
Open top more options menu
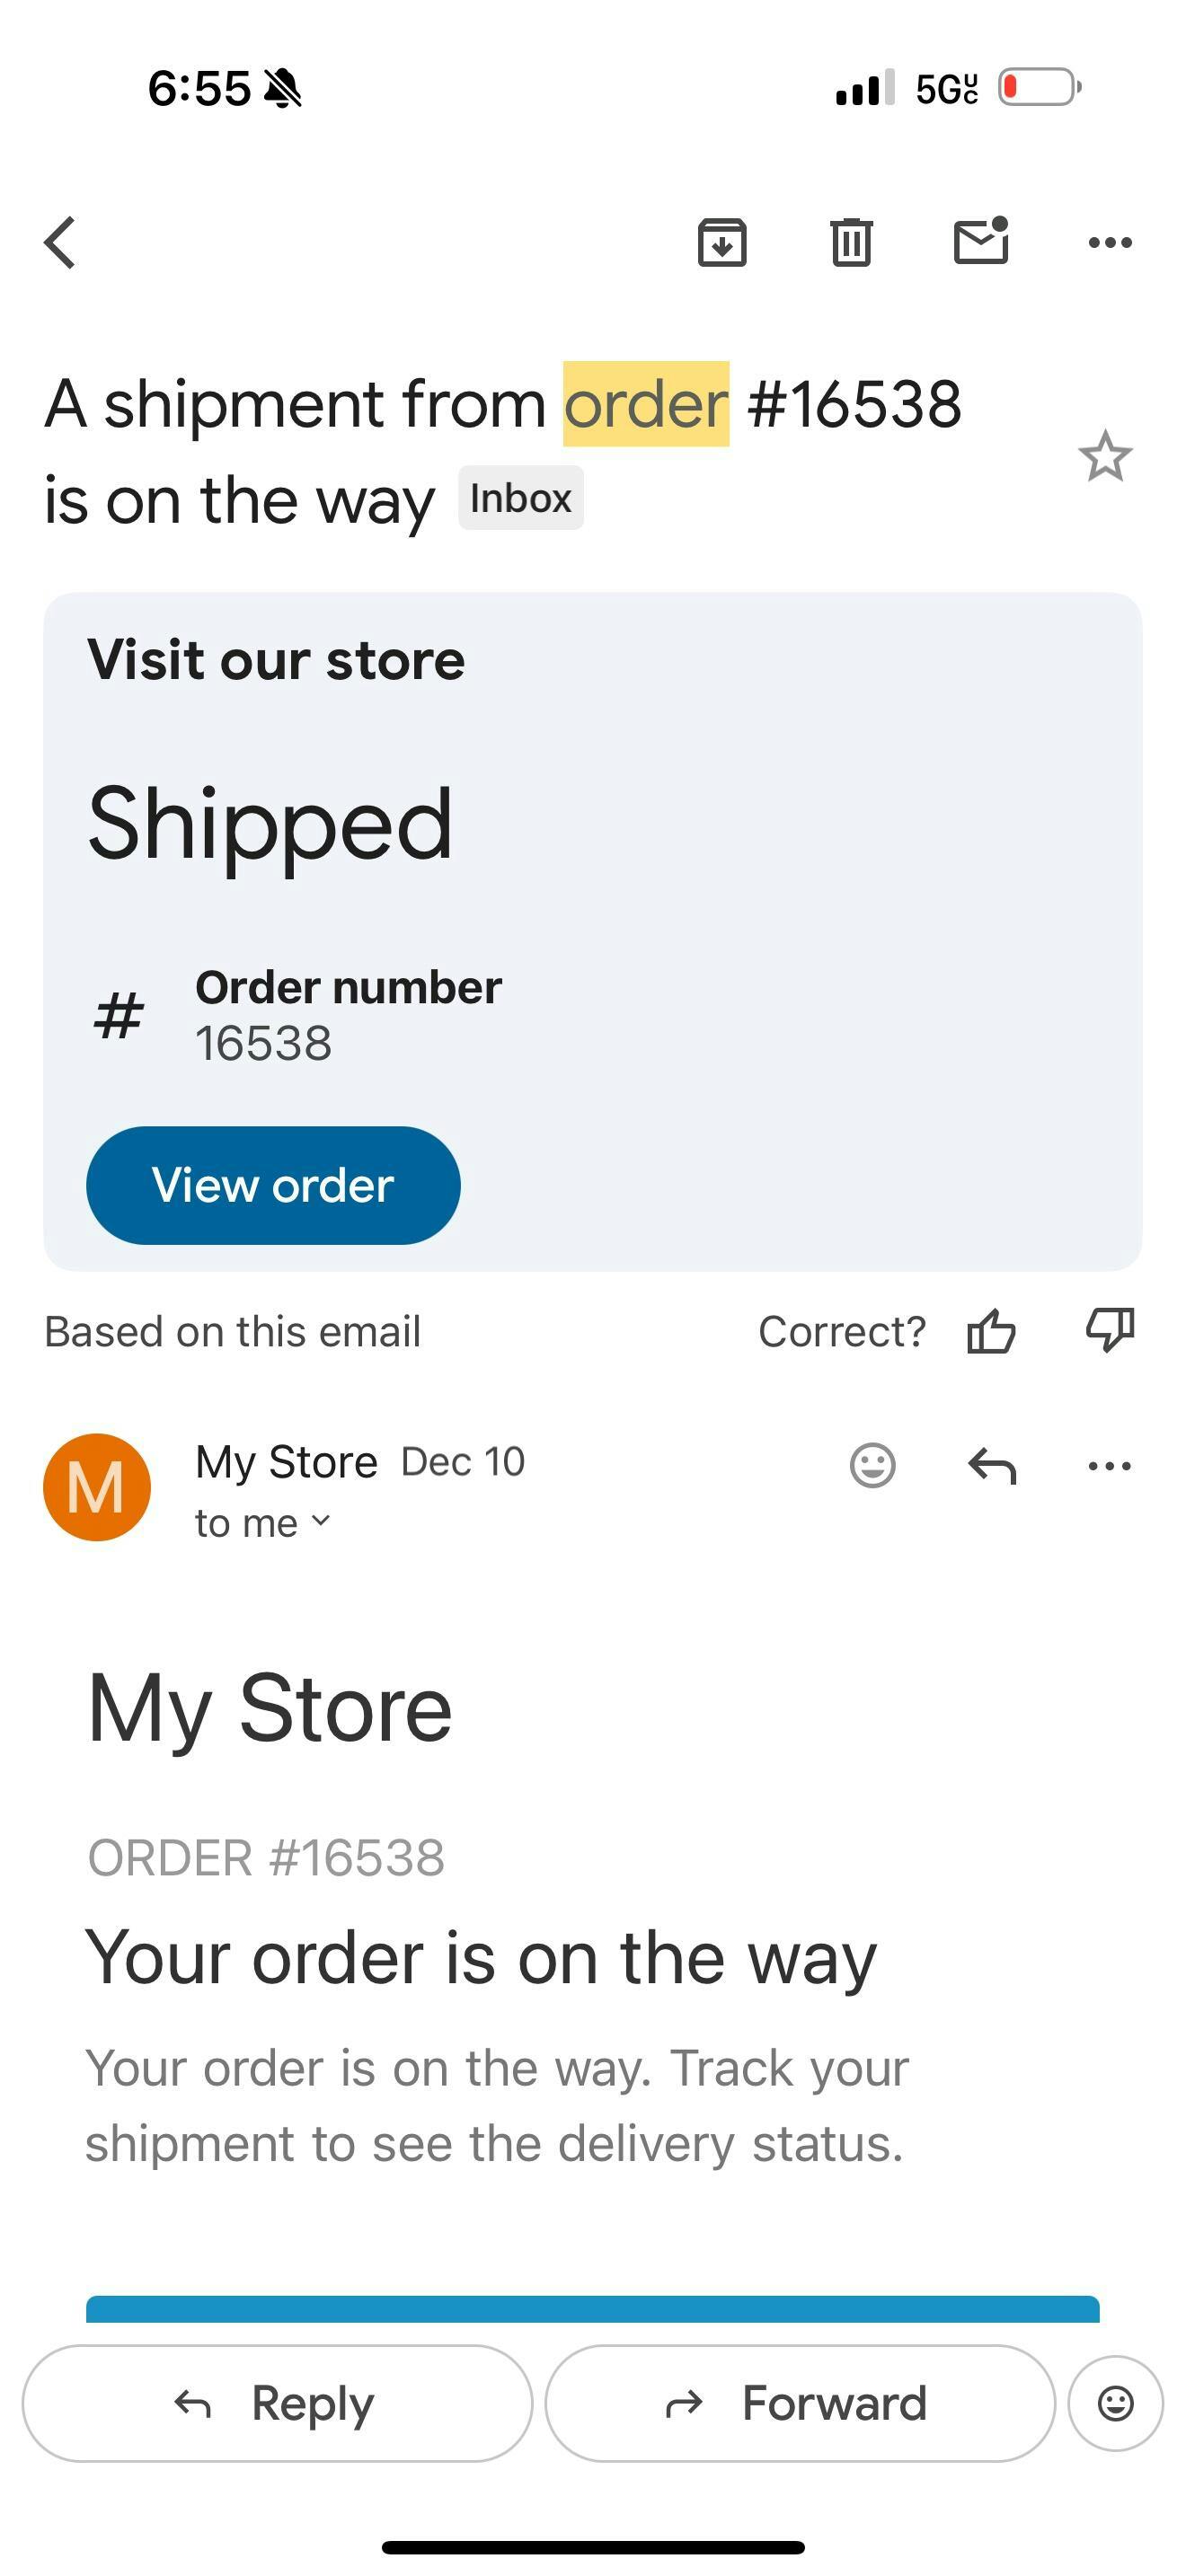click(1110, 243)
